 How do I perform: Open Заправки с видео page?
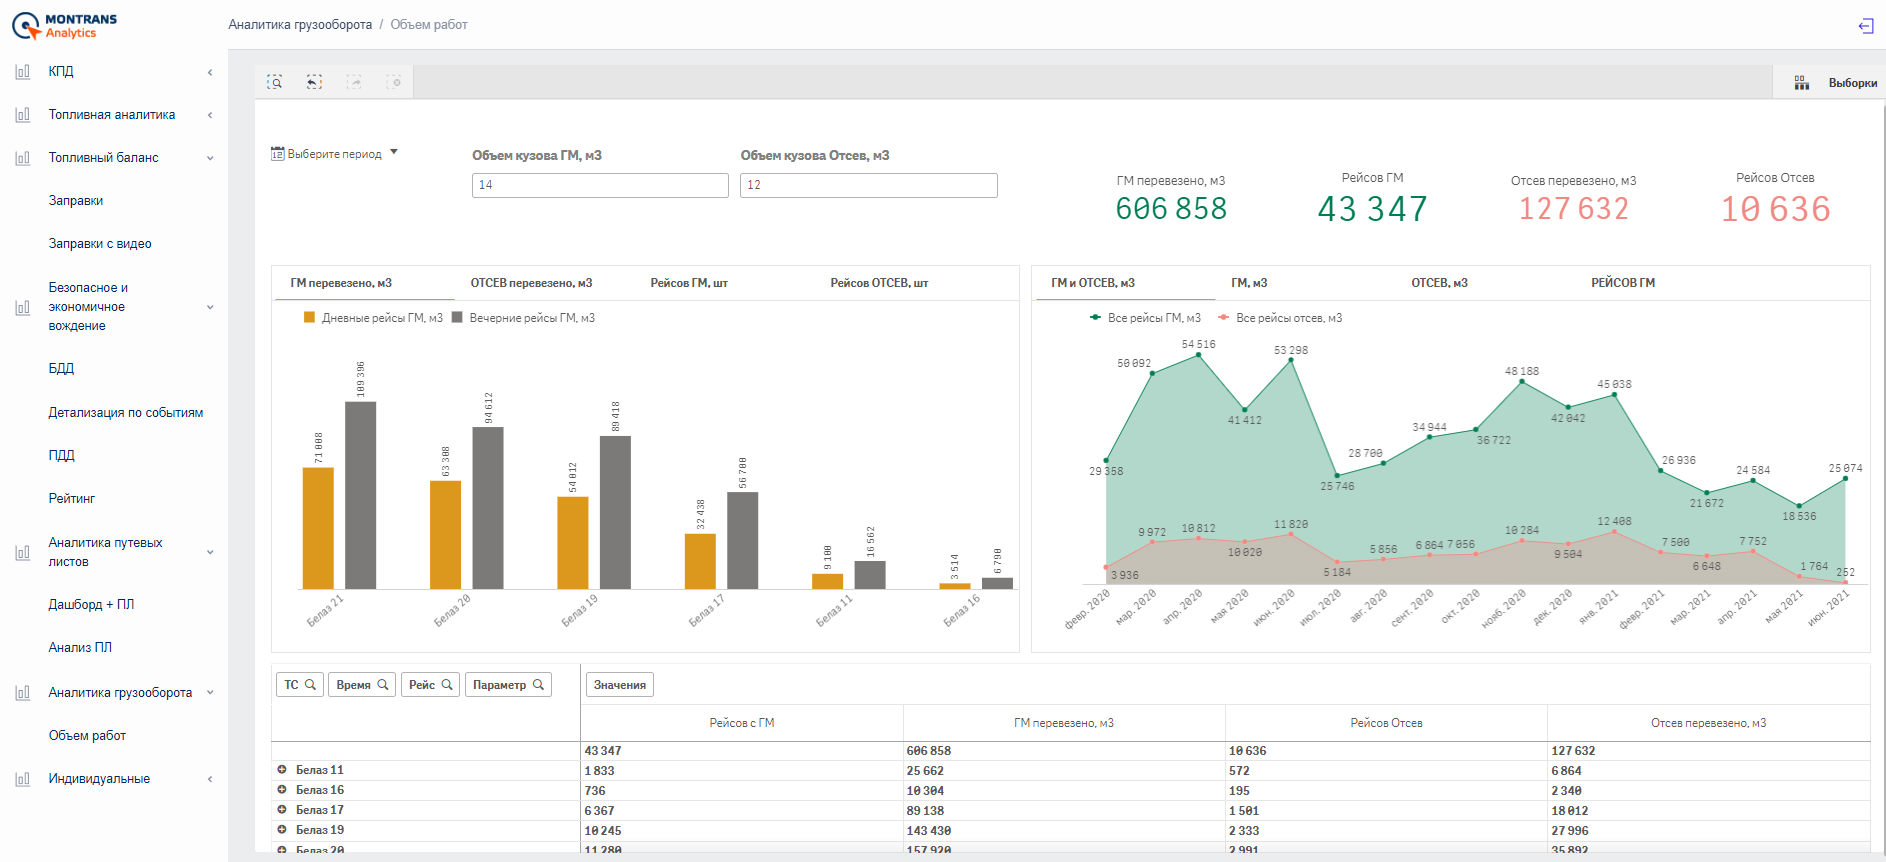click(100, 244)
